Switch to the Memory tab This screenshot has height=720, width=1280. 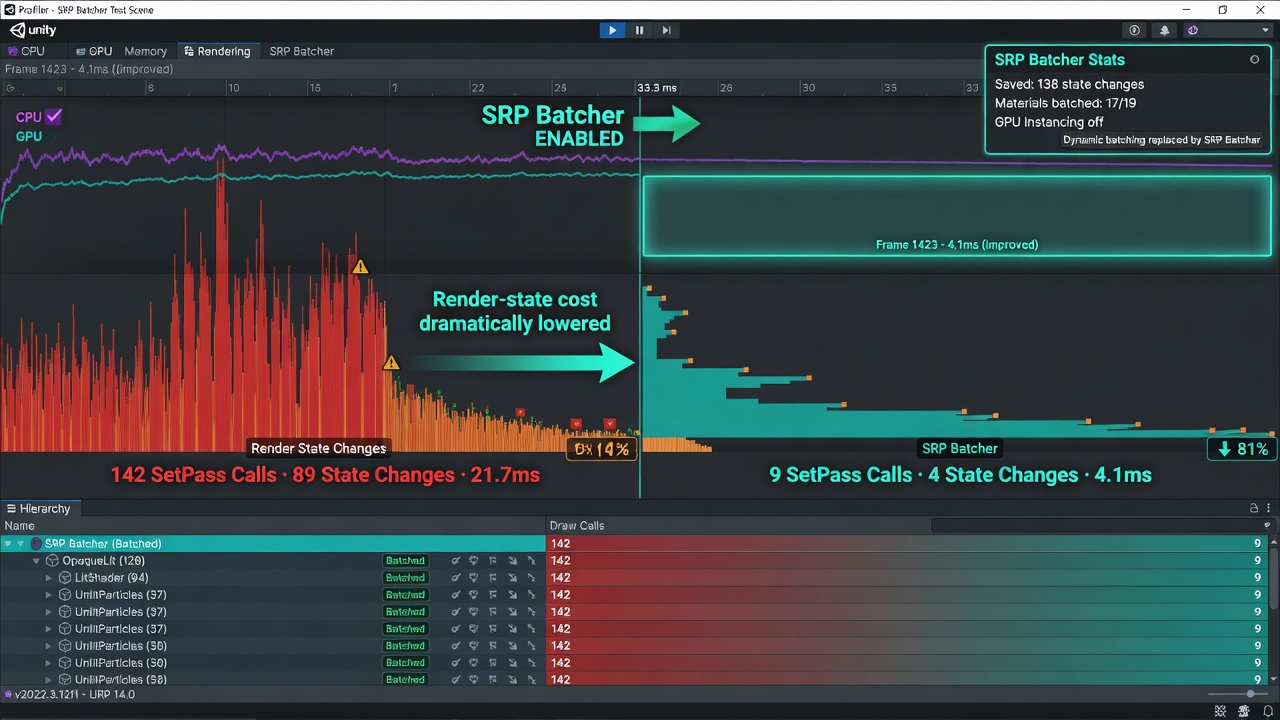click(146, 51)
